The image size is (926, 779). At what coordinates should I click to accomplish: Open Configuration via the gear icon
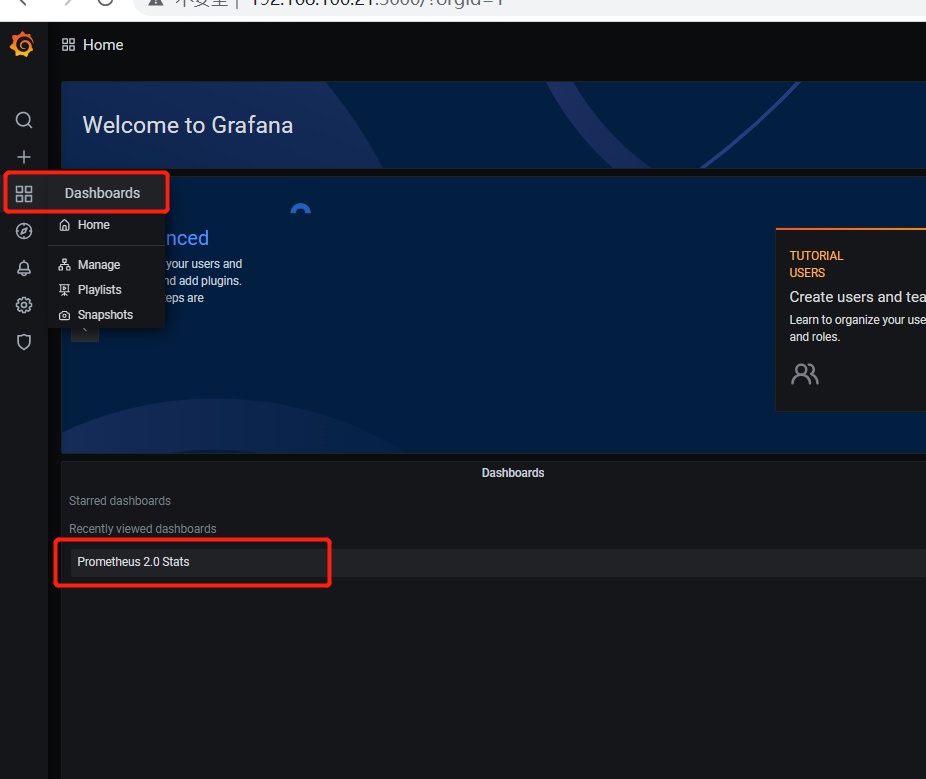(24, 305)
